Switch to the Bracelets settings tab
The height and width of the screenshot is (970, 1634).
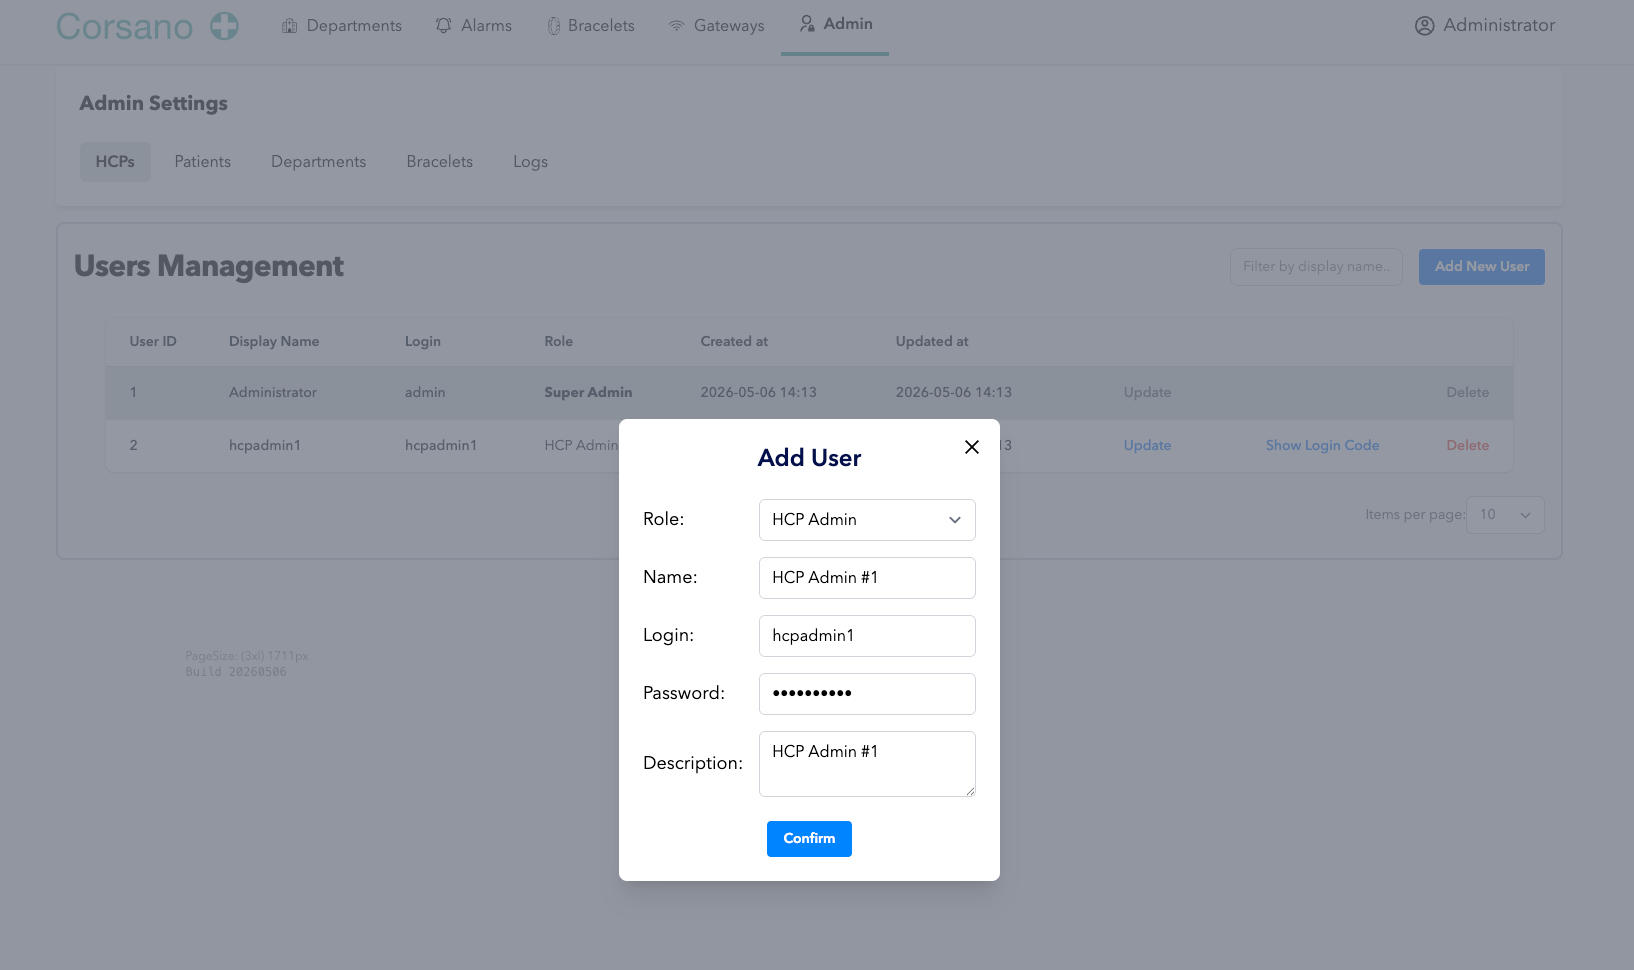tap(440, 162)
